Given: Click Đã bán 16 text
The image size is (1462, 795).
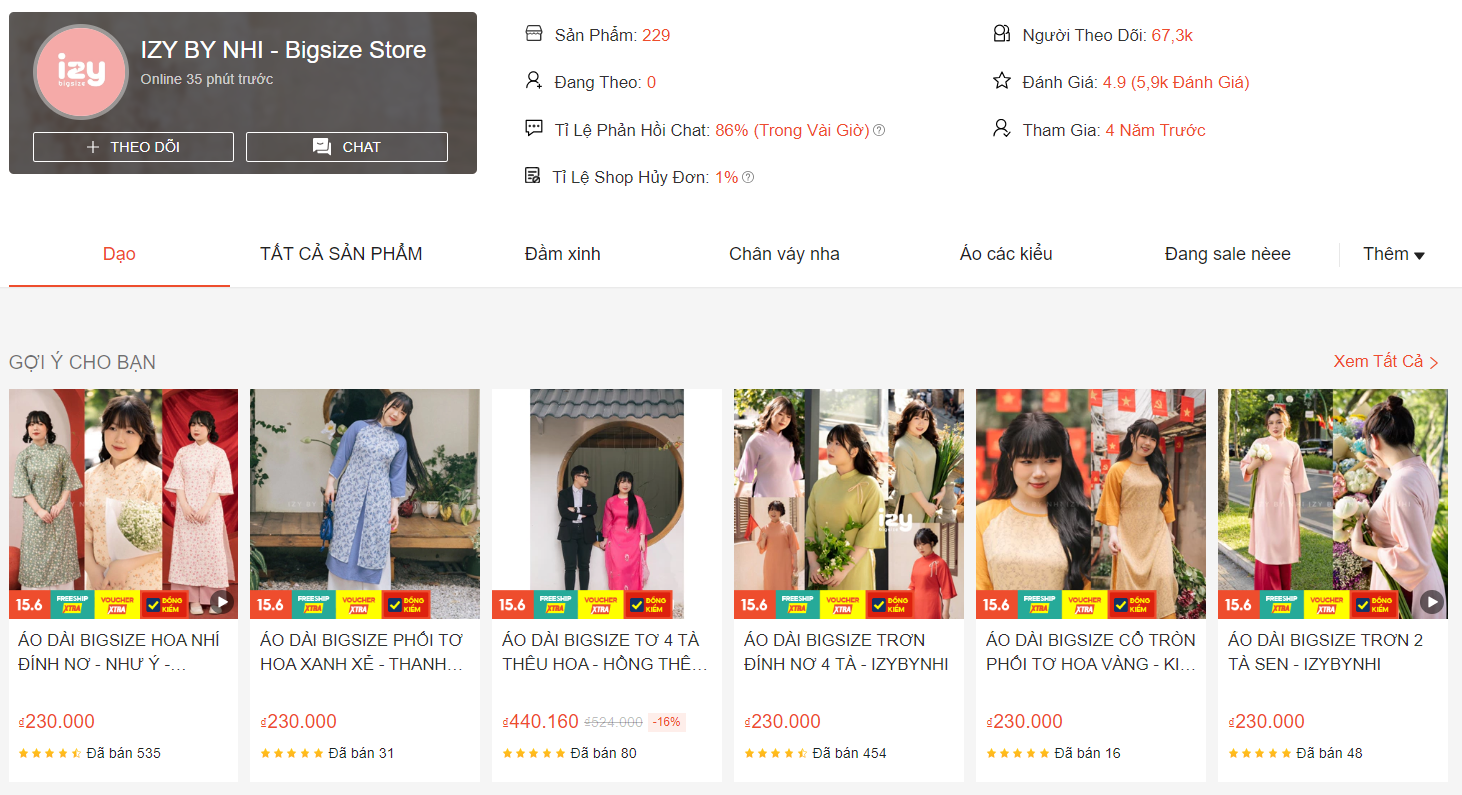Looking at the screenshot, I should [x=1088, y=753].
